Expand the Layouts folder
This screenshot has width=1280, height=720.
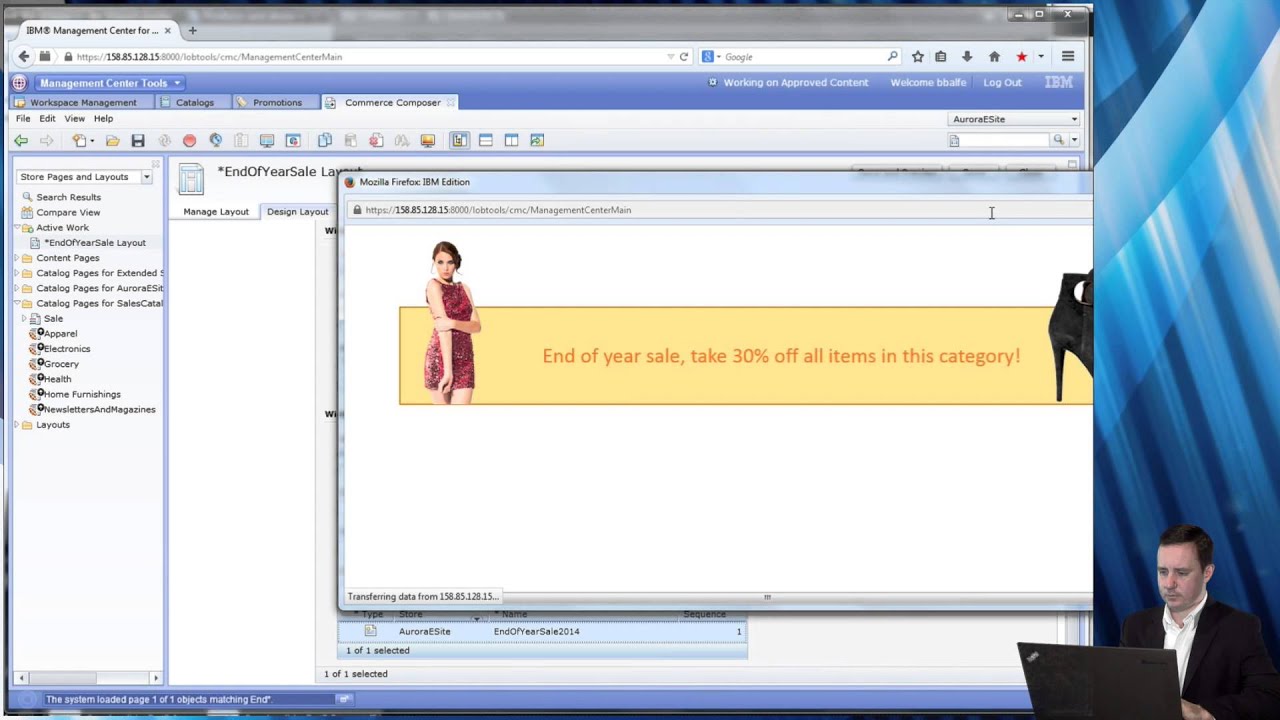17,425
